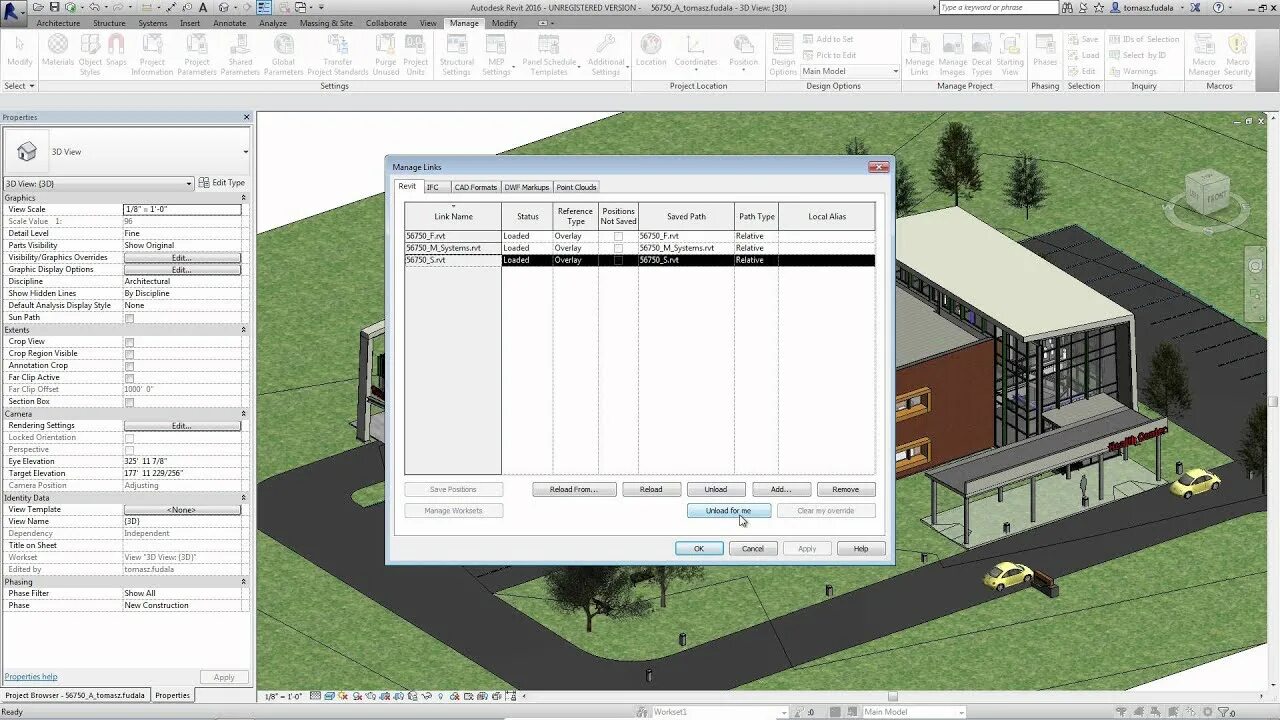Collapse the Camera properties section

point(243,414)
